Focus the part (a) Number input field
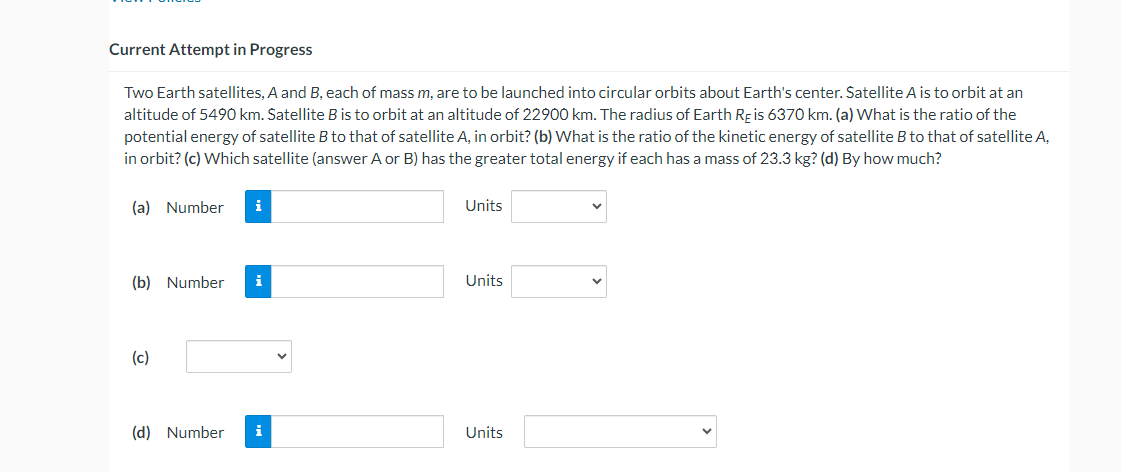Image resolution: width=1121 pixels, height=472 pixels. [x=357, y=207]
